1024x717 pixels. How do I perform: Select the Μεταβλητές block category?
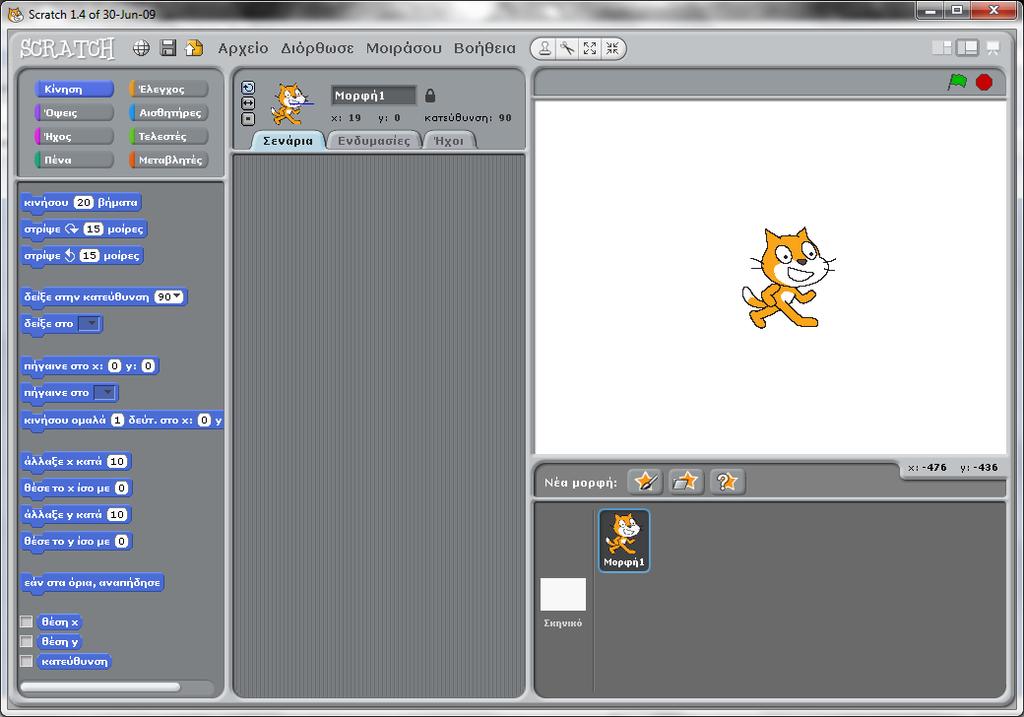168,159
